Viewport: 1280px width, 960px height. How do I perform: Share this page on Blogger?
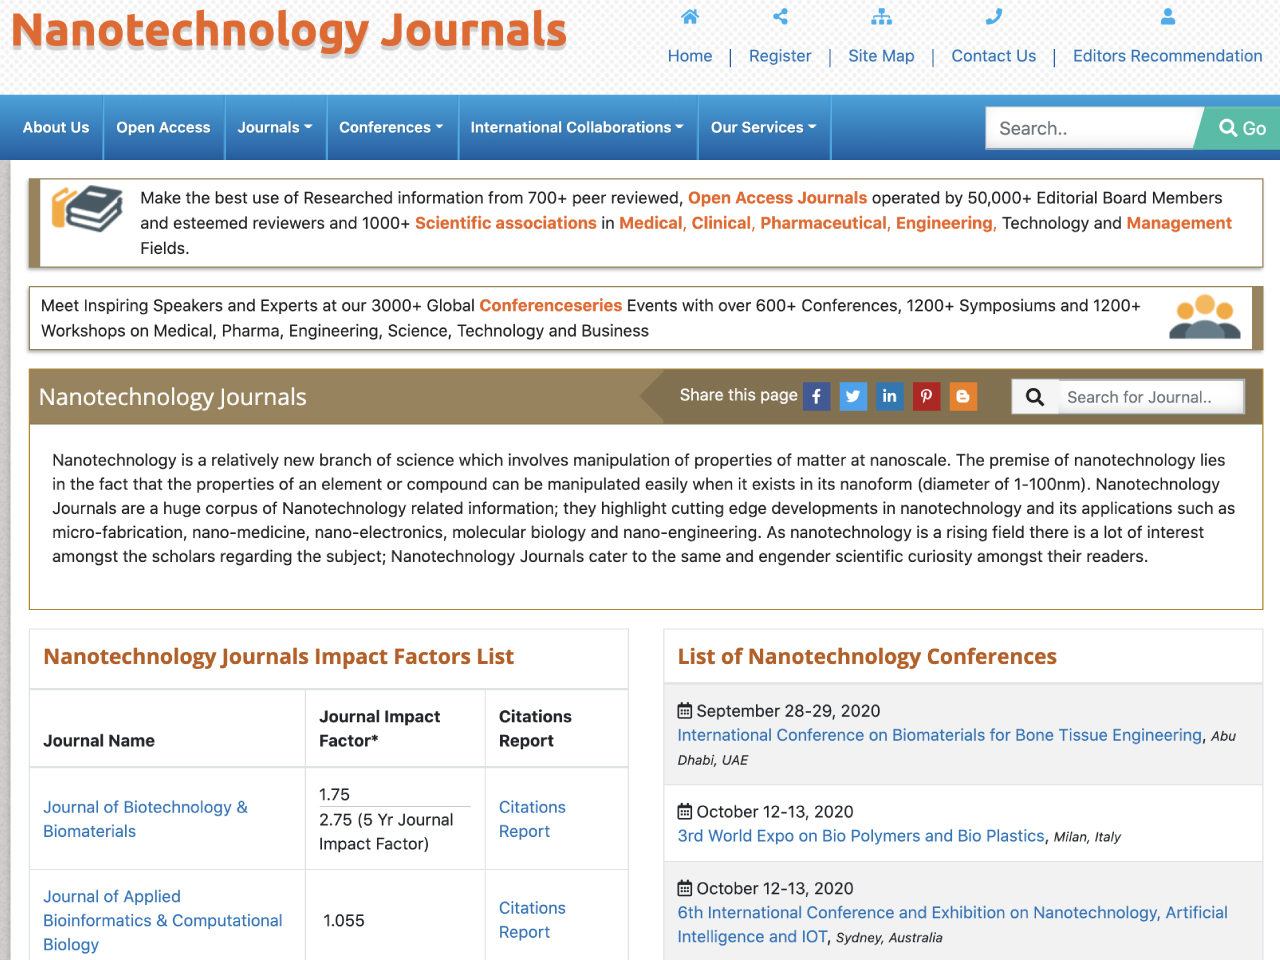coord(963,397)
